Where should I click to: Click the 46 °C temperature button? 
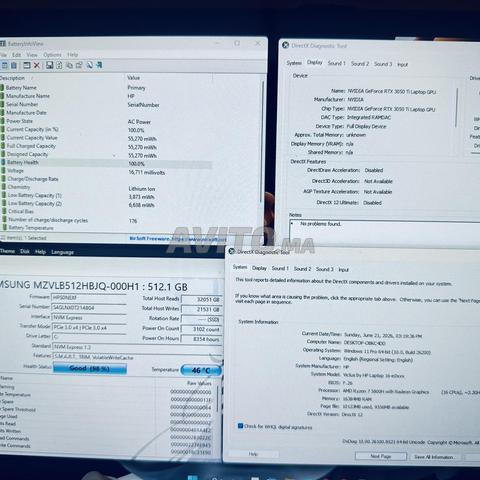click(x=201, y=370)
